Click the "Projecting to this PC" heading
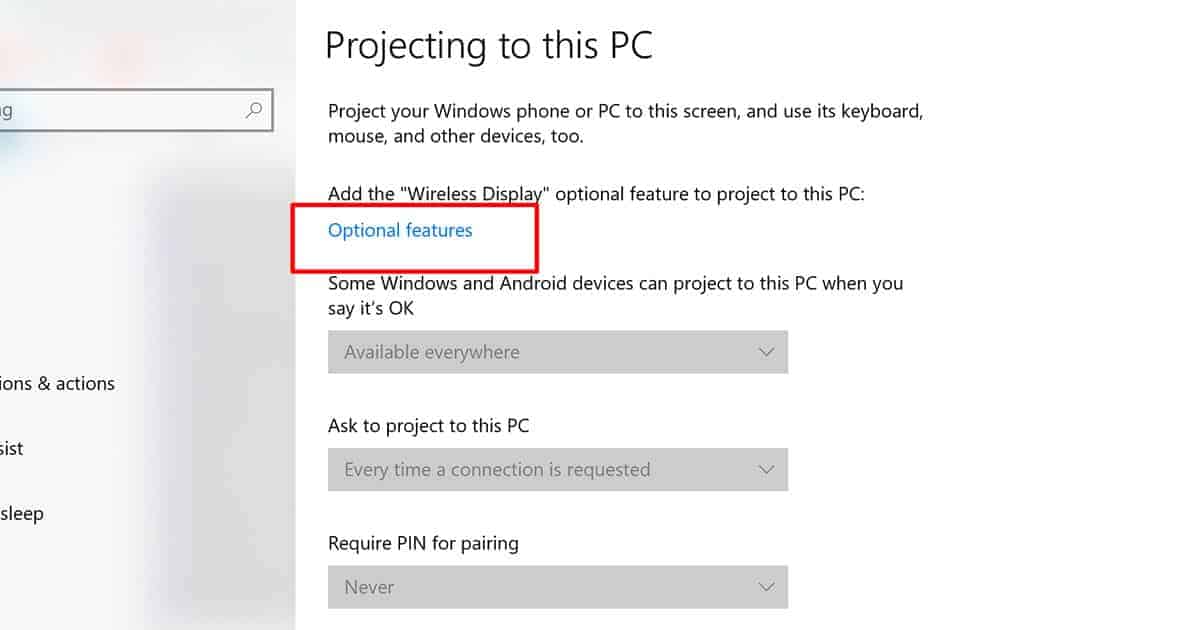Screen dimensions: 1200x630 [x=489, y=47]
